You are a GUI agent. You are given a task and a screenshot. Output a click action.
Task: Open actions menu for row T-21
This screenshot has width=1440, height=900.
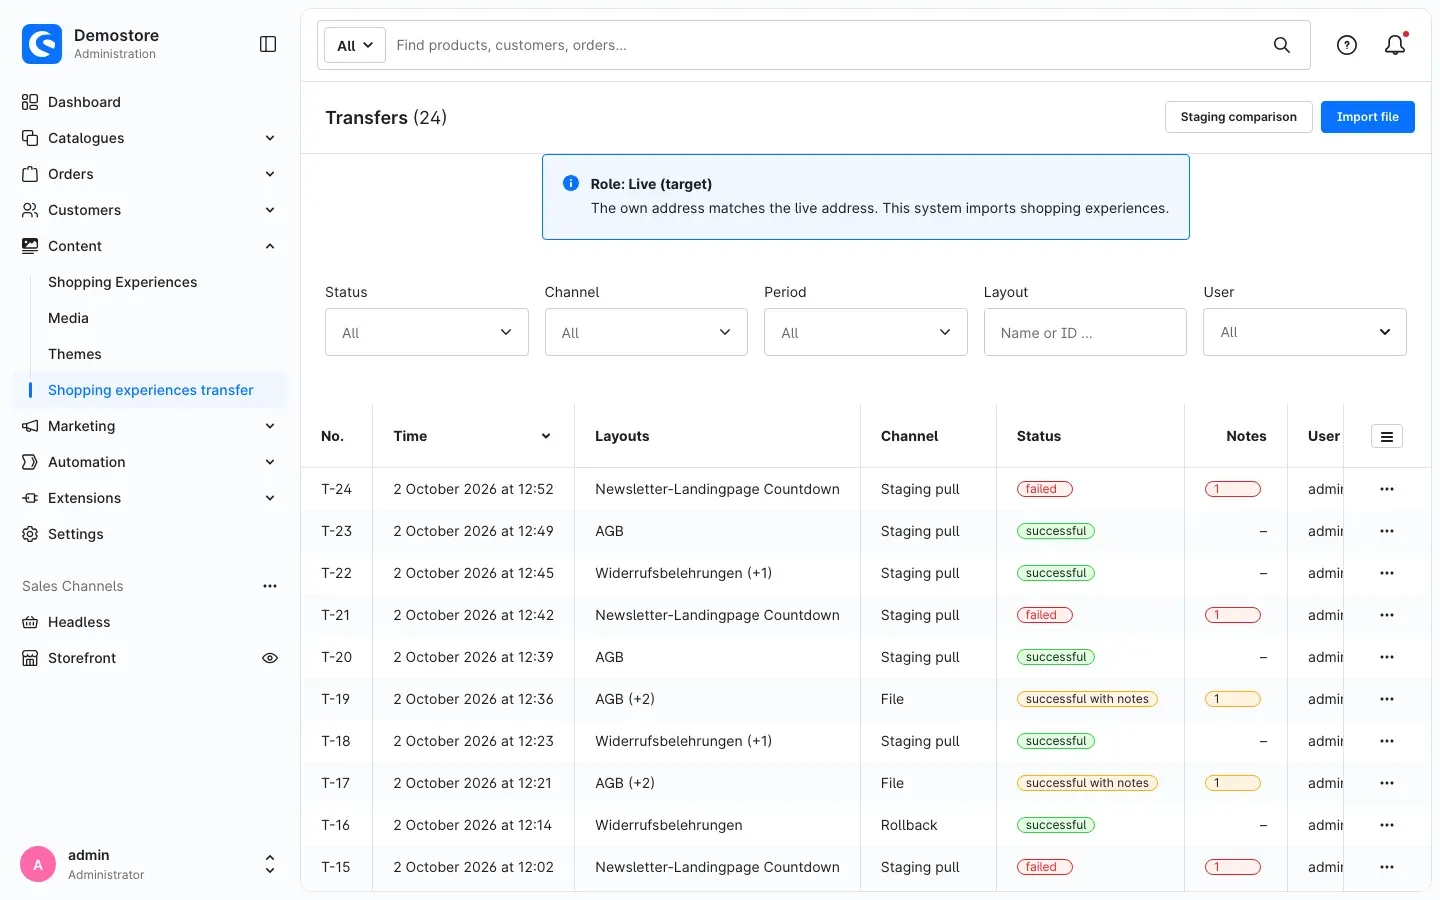coord(1387,615)
